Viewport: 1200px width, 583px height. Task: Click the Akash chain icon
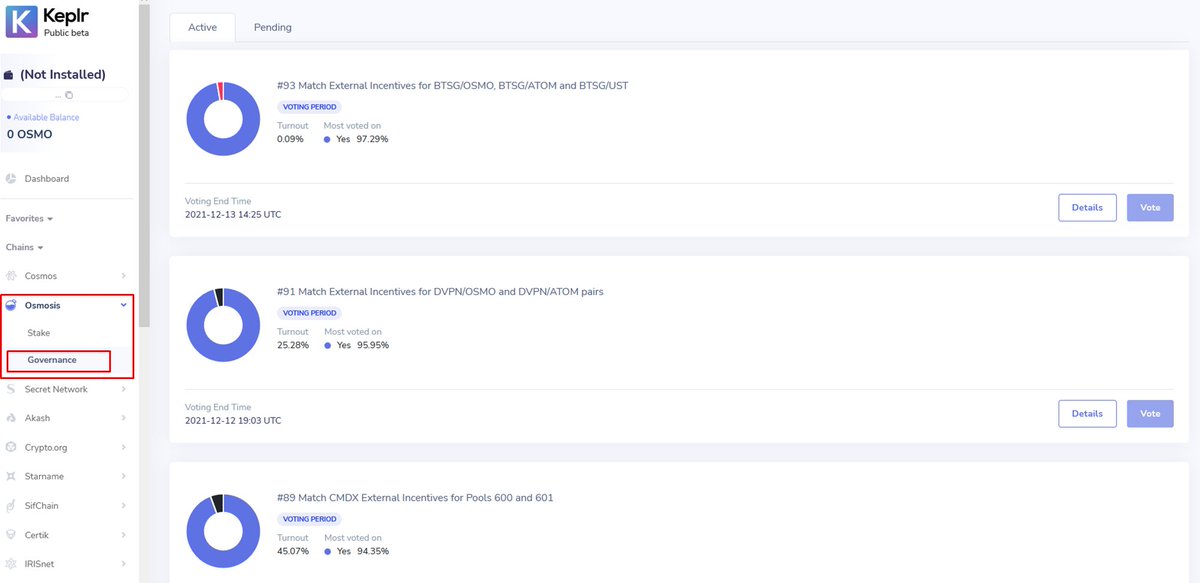click(11, 418)
